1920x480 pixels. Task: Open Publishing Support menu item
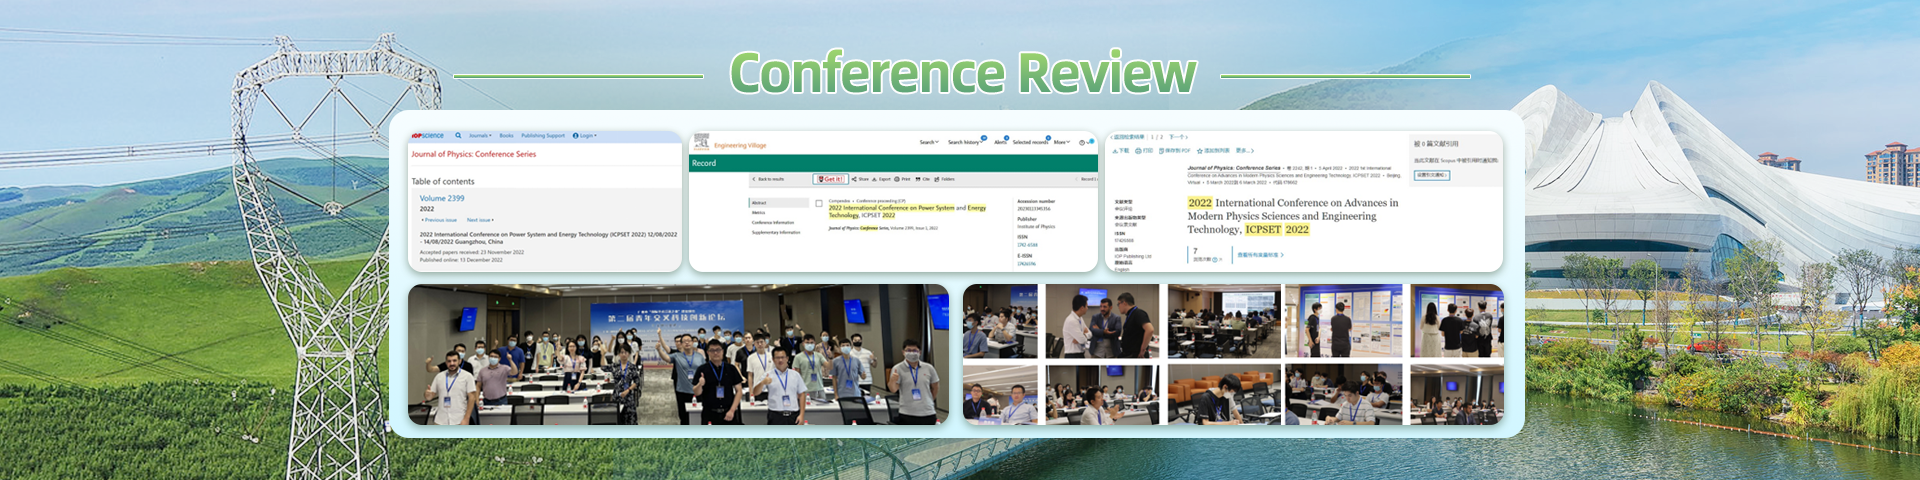(543, 135)
